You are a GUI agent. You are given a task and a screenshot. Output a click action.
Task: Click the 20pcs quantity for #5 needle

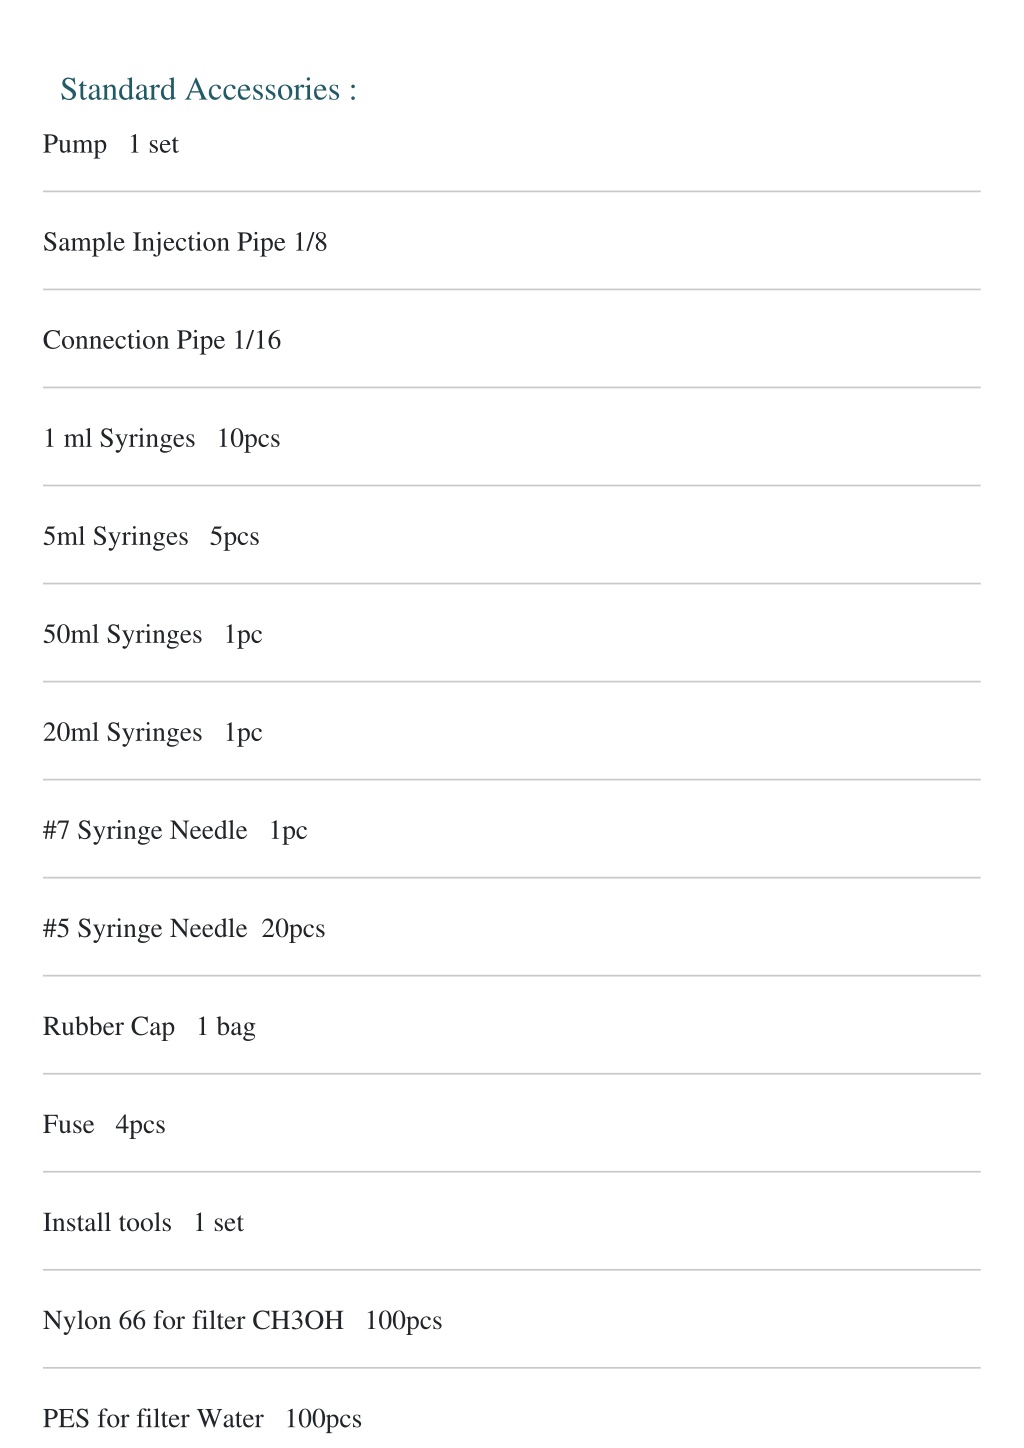tap(294, 929)
